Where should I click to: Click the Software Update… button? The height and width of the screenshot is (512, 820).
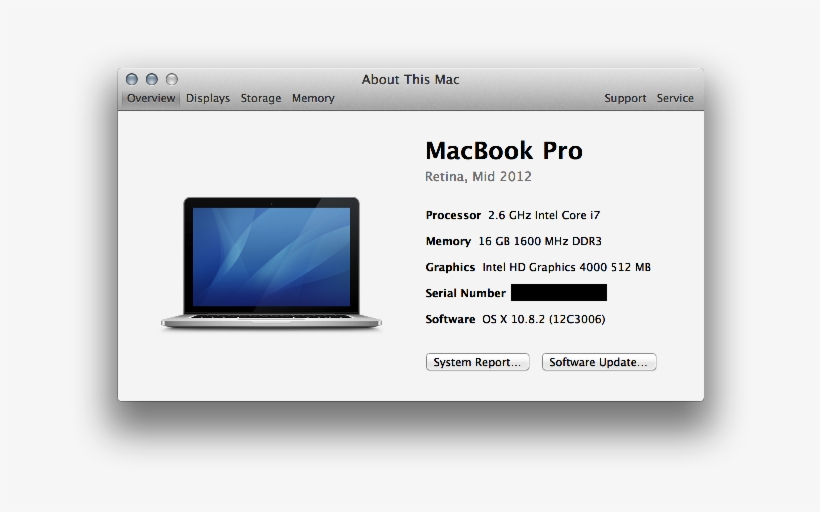point(599,362)
